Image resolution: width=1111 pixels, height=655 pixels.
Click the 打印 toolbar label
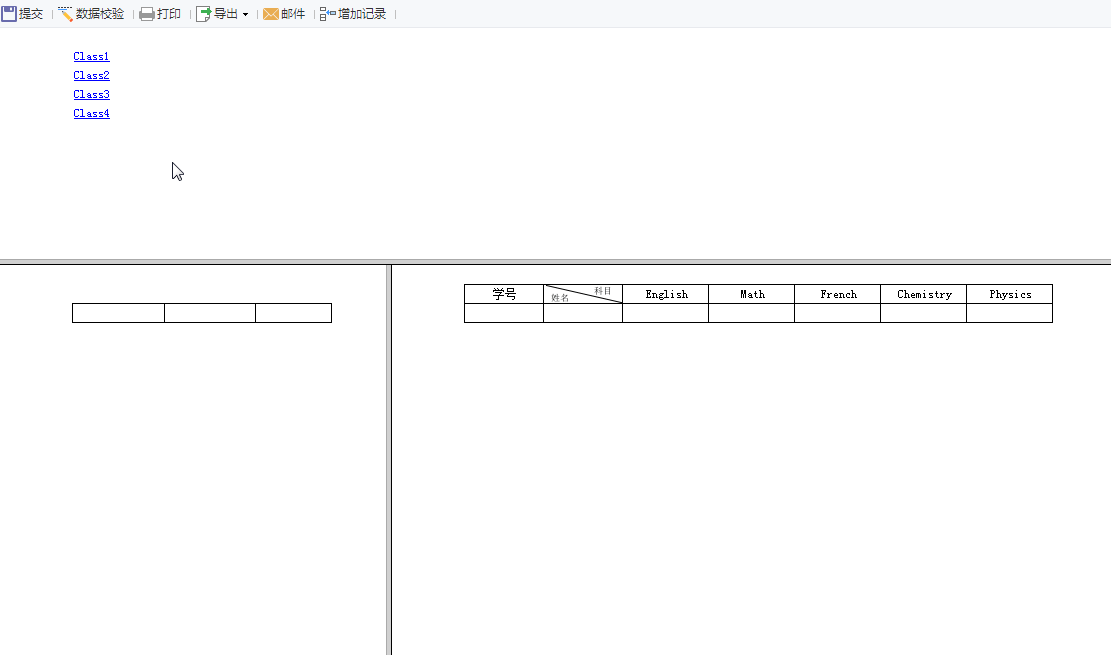(169, 14)
